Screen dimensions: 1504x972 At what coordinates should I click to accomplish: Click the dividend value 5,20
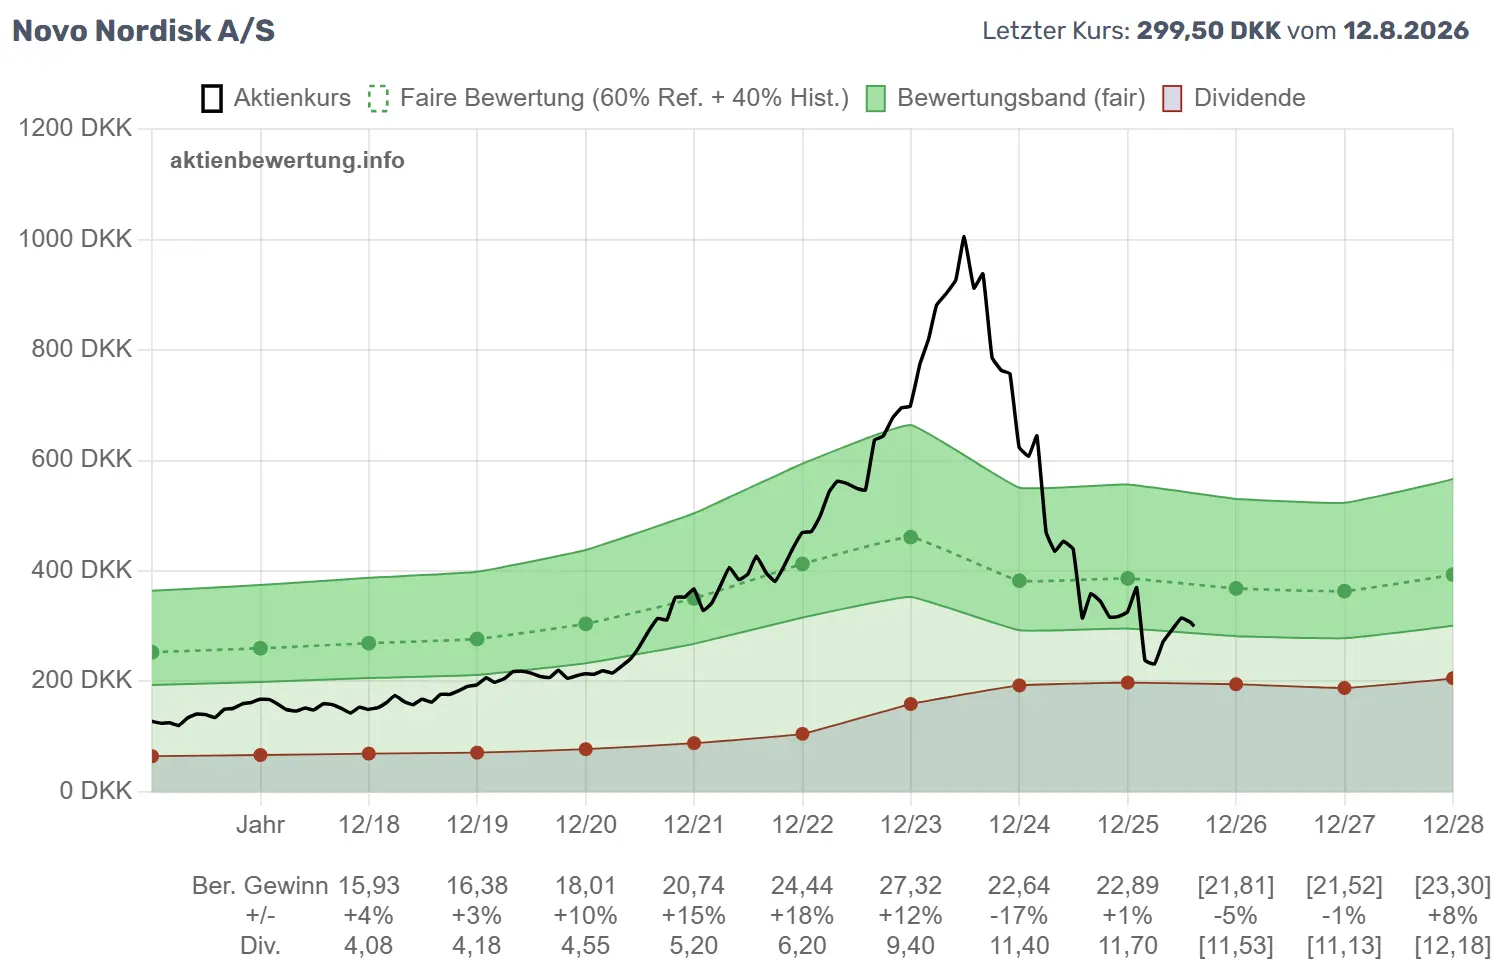click(694, 946)
